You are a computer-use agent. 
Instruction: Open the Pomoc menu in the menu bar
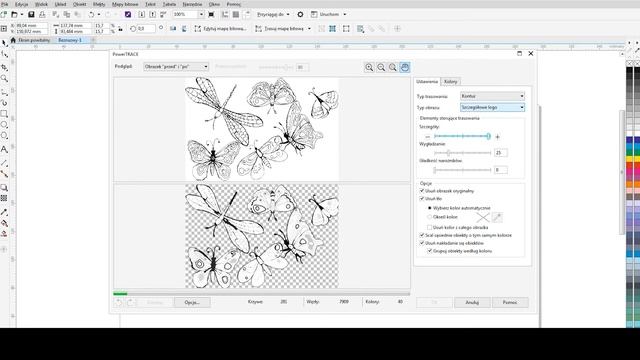click(234, 4)
